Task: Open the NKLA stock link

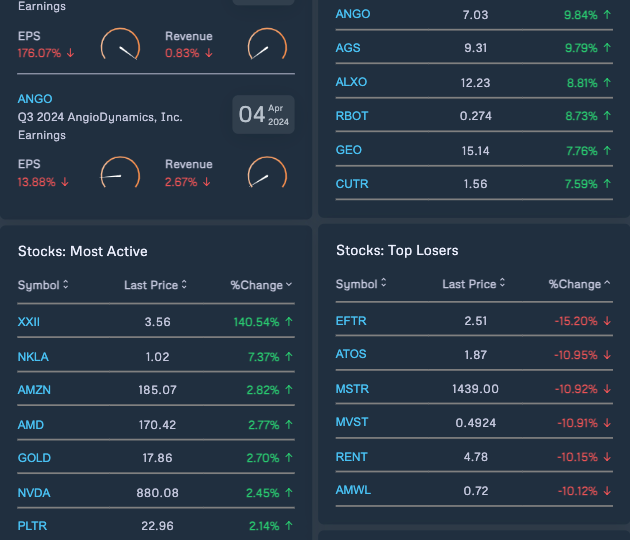Action: pyautogui.click(x=33, y=357)
